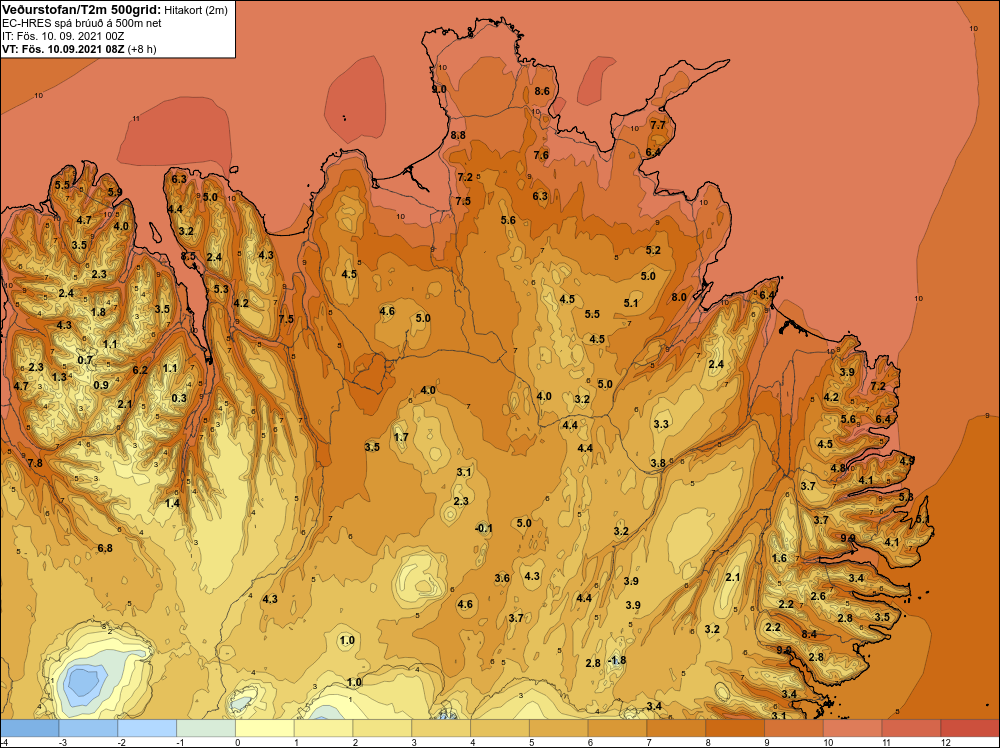Select the '-1.8' temperature label
This screenshot has height=748, width=1000.
pos(617,660)
